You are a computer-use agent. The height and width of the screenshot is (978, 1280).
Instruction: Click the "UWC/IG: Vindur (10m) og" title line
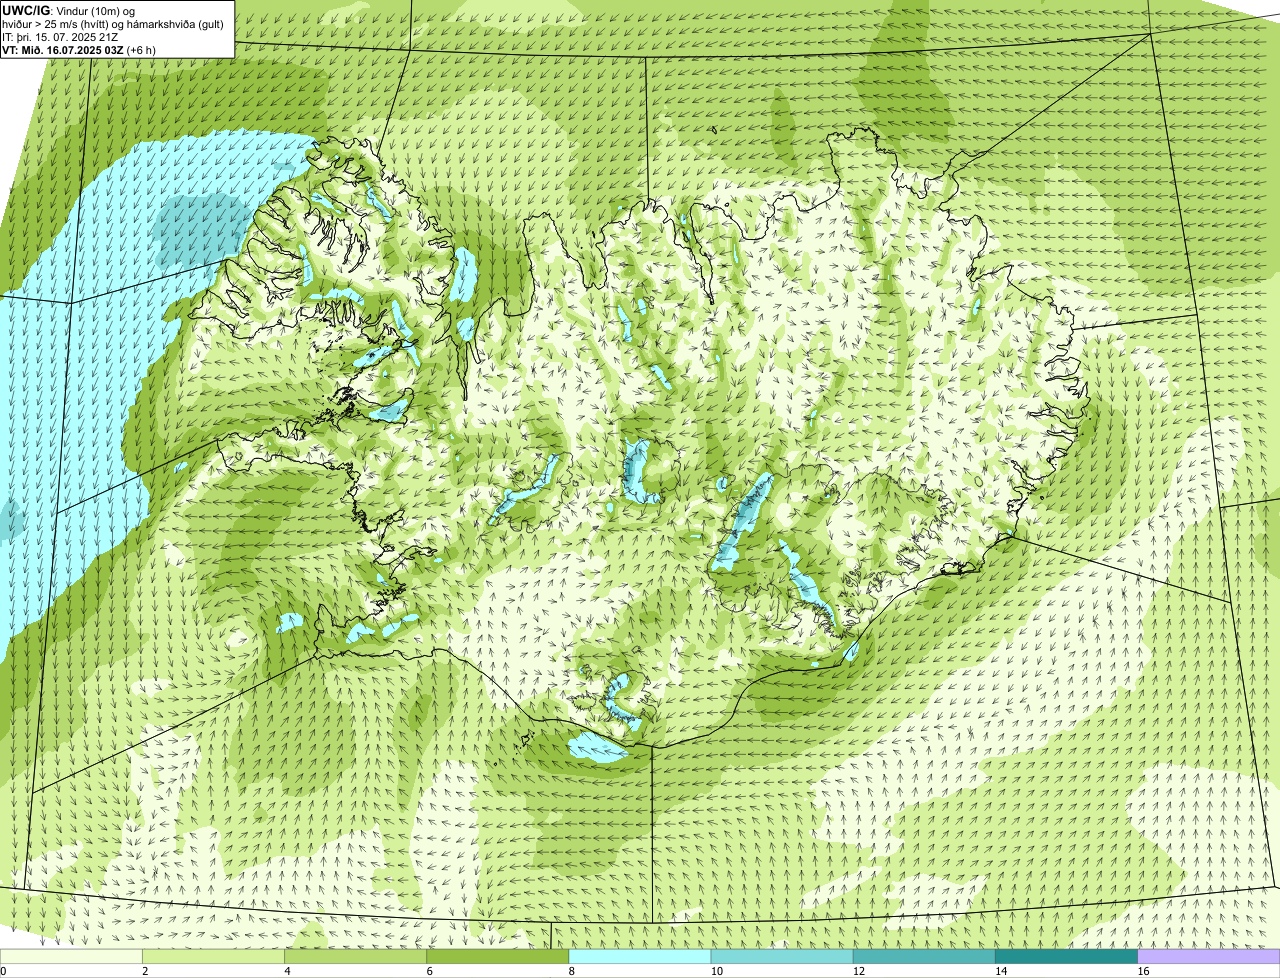[x=69, y=10]
